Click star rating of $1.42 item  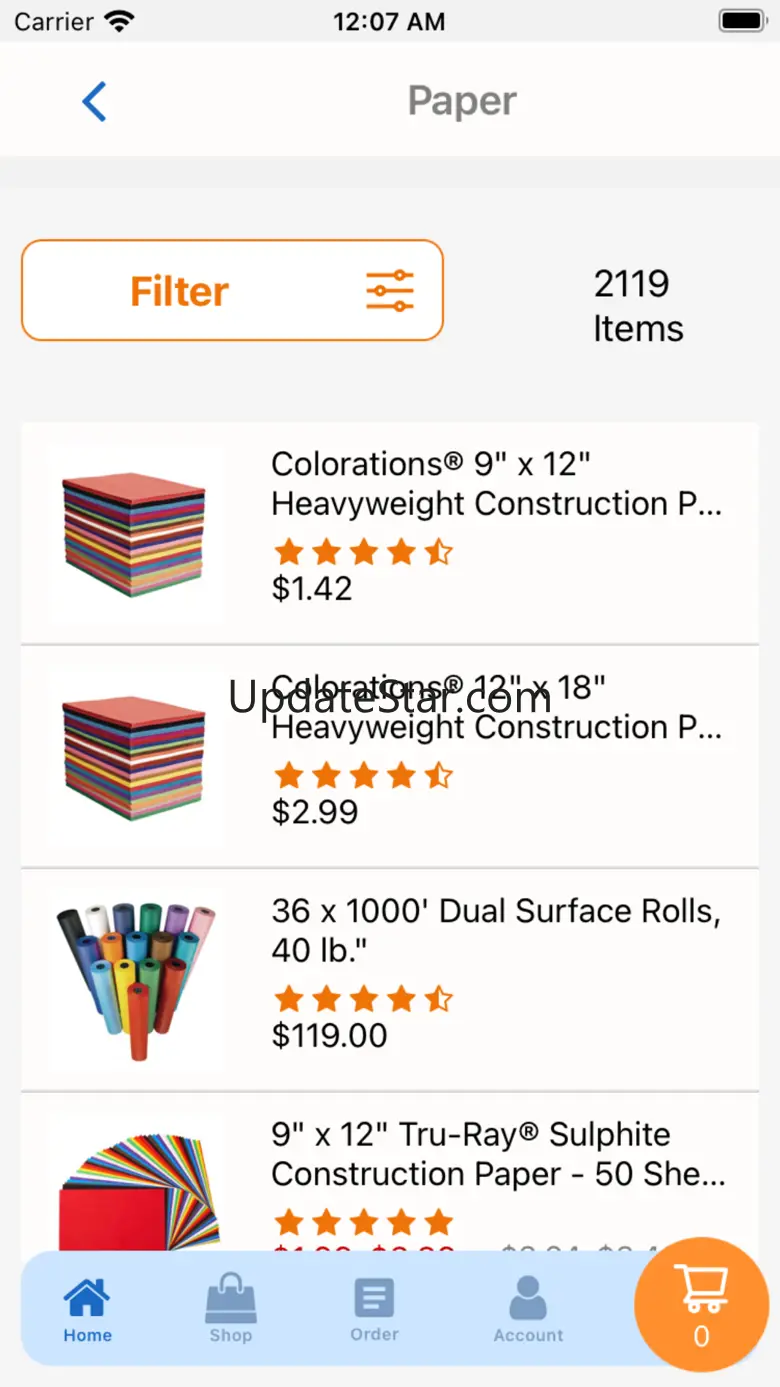363,552
